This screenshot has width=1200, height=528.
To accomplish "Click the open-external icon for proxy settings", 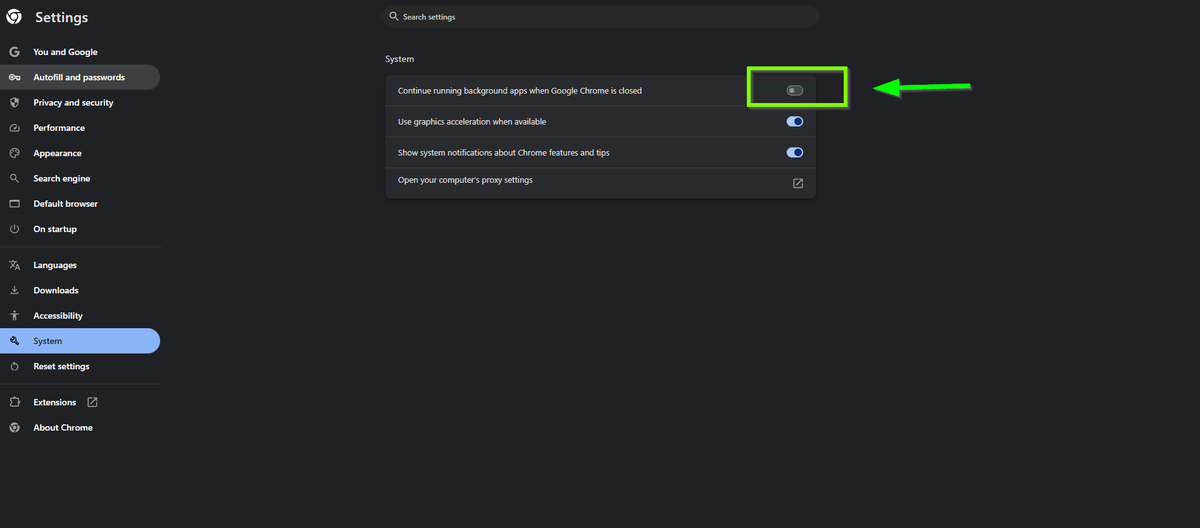I will (x=798, y=183).
